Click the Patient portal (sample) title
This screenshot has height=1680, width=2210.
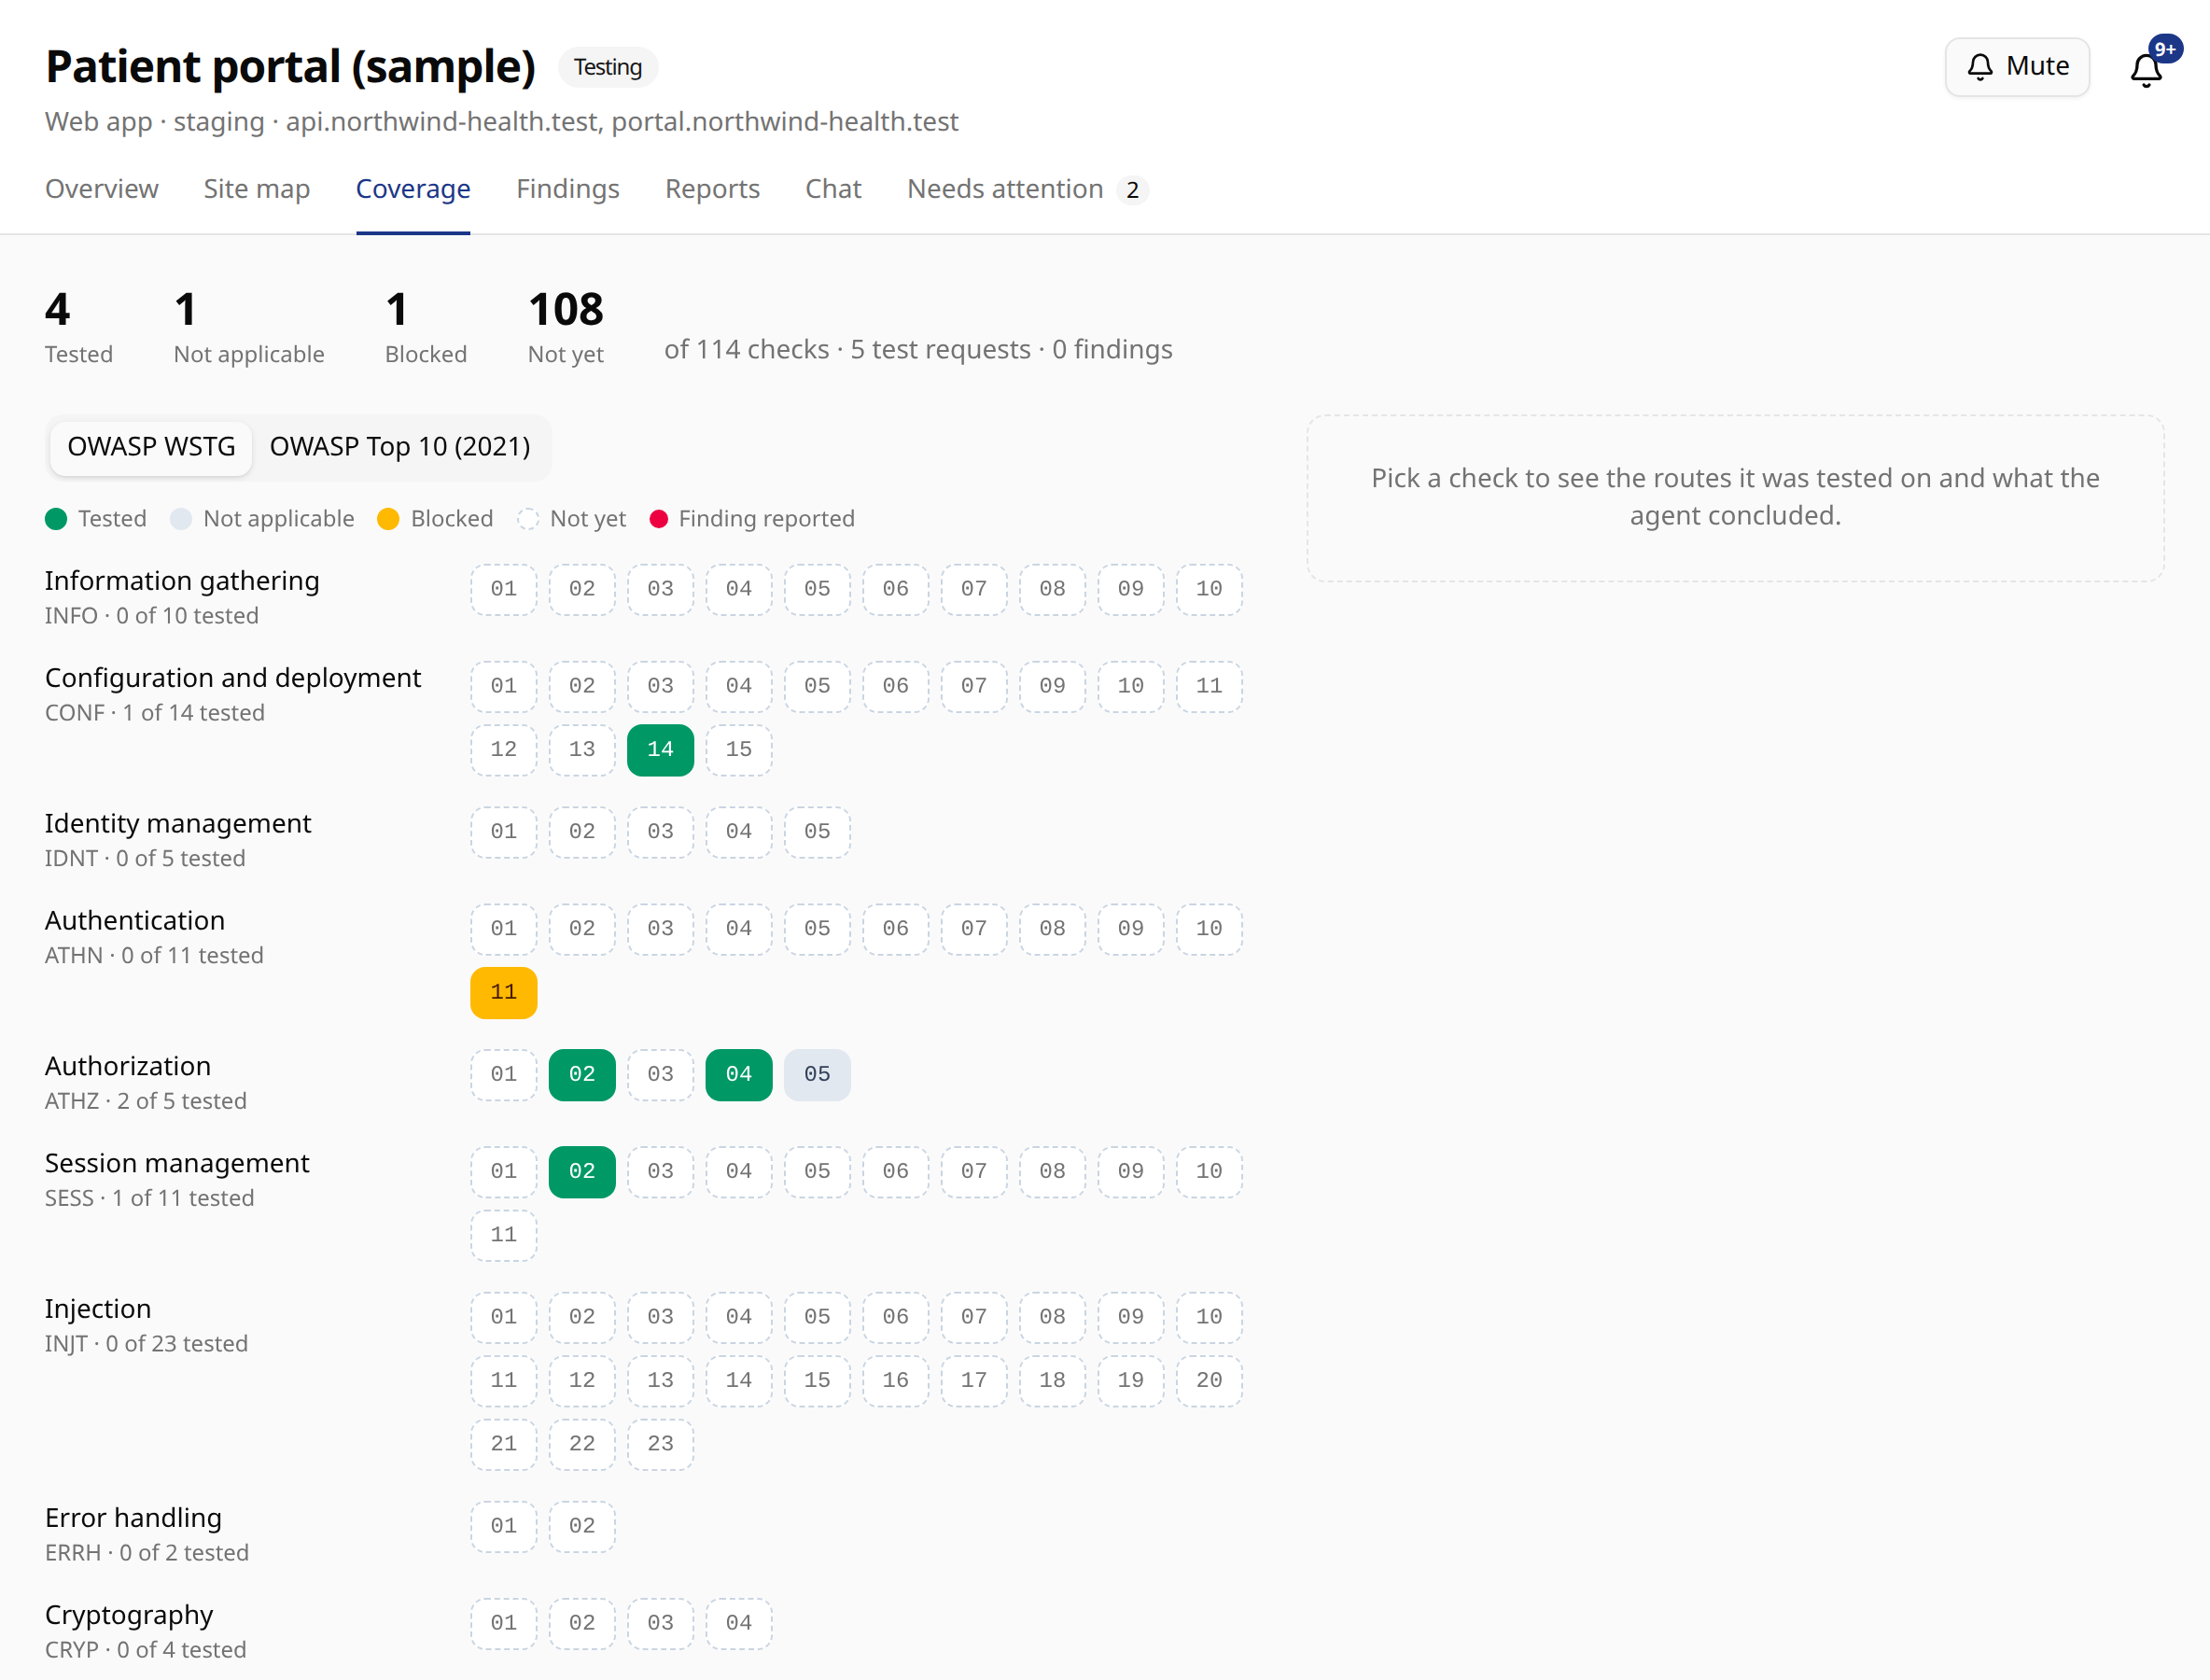[291, 67]
